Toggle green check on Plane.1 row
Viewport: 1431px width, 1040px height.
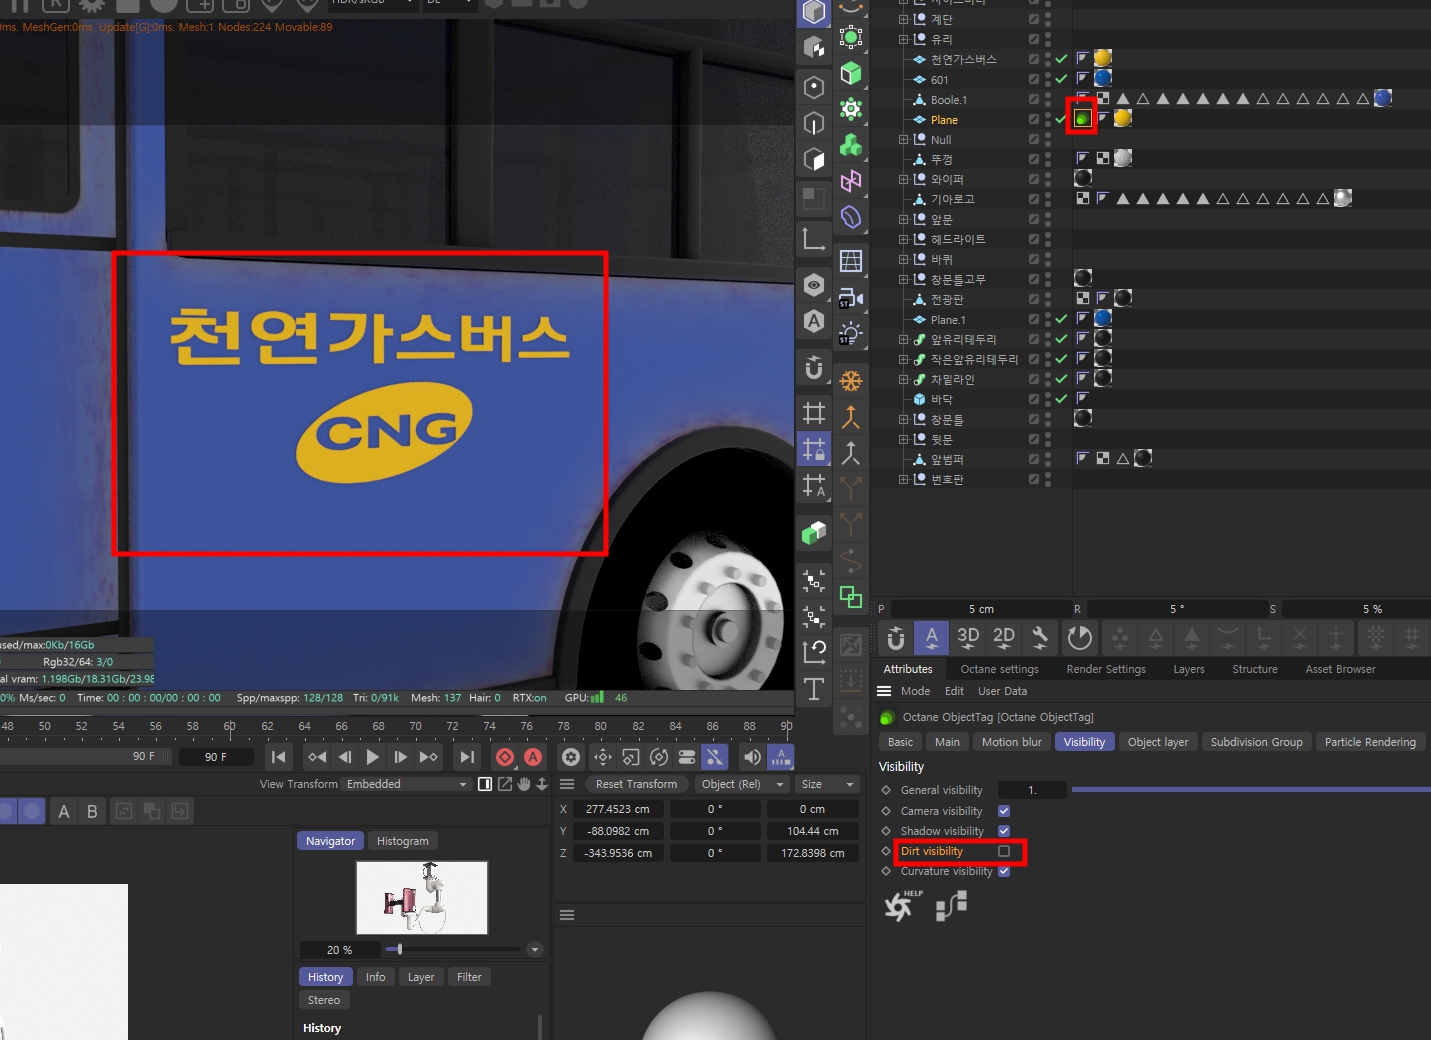tap(1061, 319)
